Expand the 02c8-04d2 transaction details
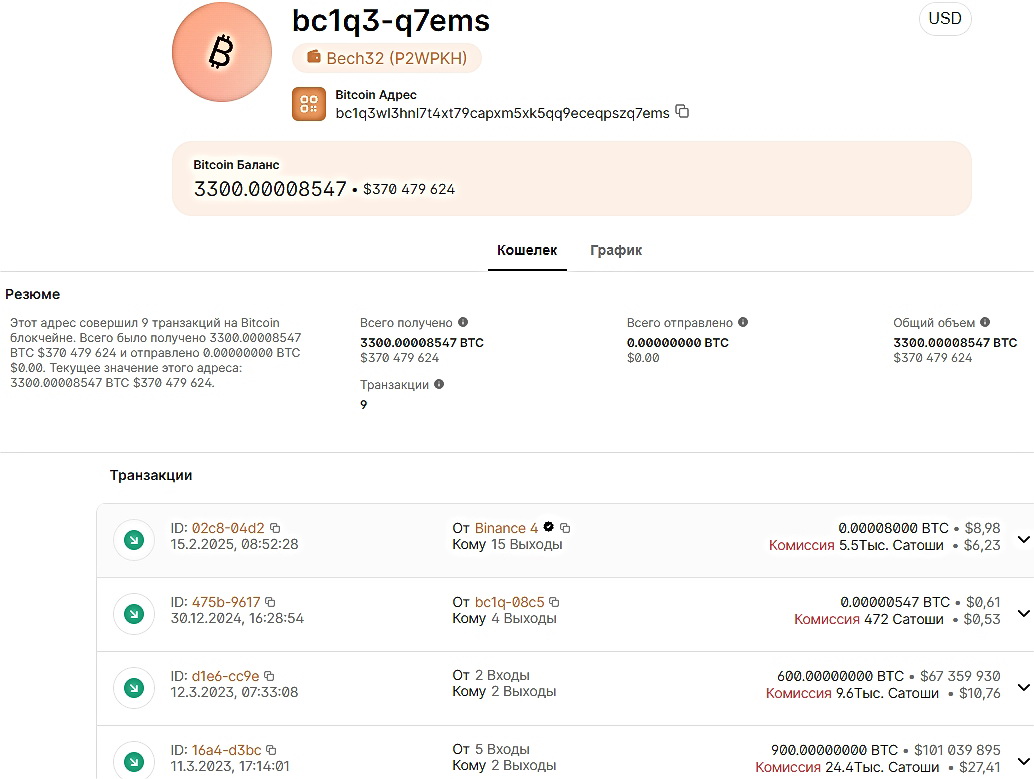Screen dimensions: 1034x779 (1022, 540)
